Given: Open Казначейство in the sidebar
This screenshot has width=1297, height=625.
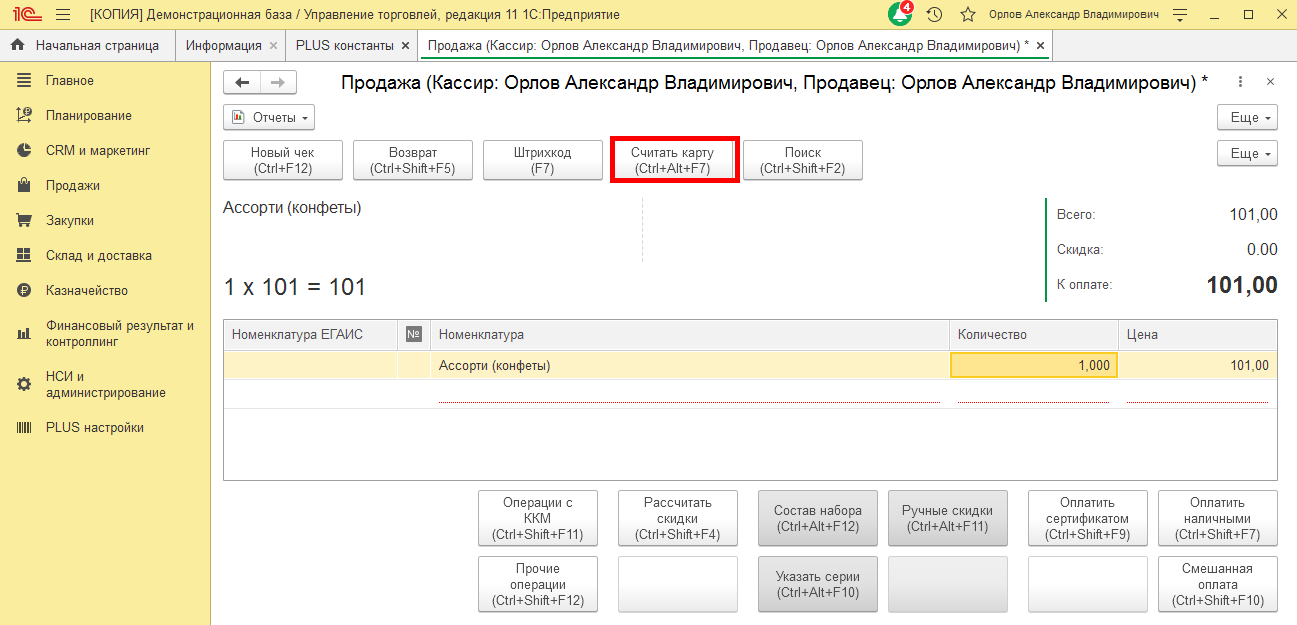Looking at the screenshot, I should point(86,290).
